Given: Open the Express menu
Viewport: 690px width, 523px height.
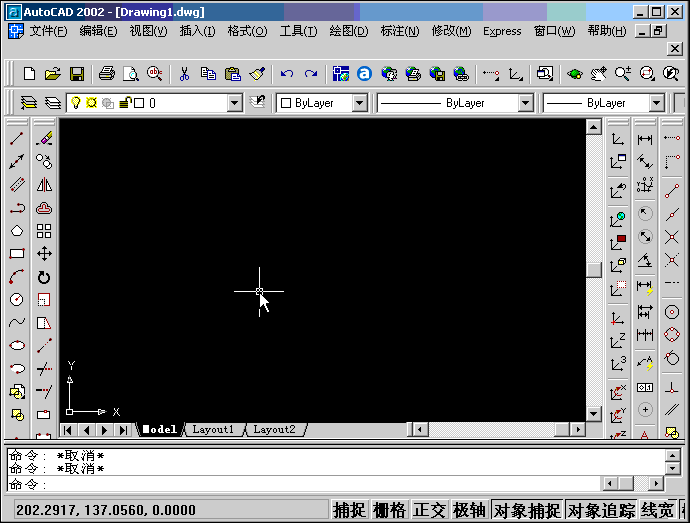Looking at the screenshot, I should (502, 31).
